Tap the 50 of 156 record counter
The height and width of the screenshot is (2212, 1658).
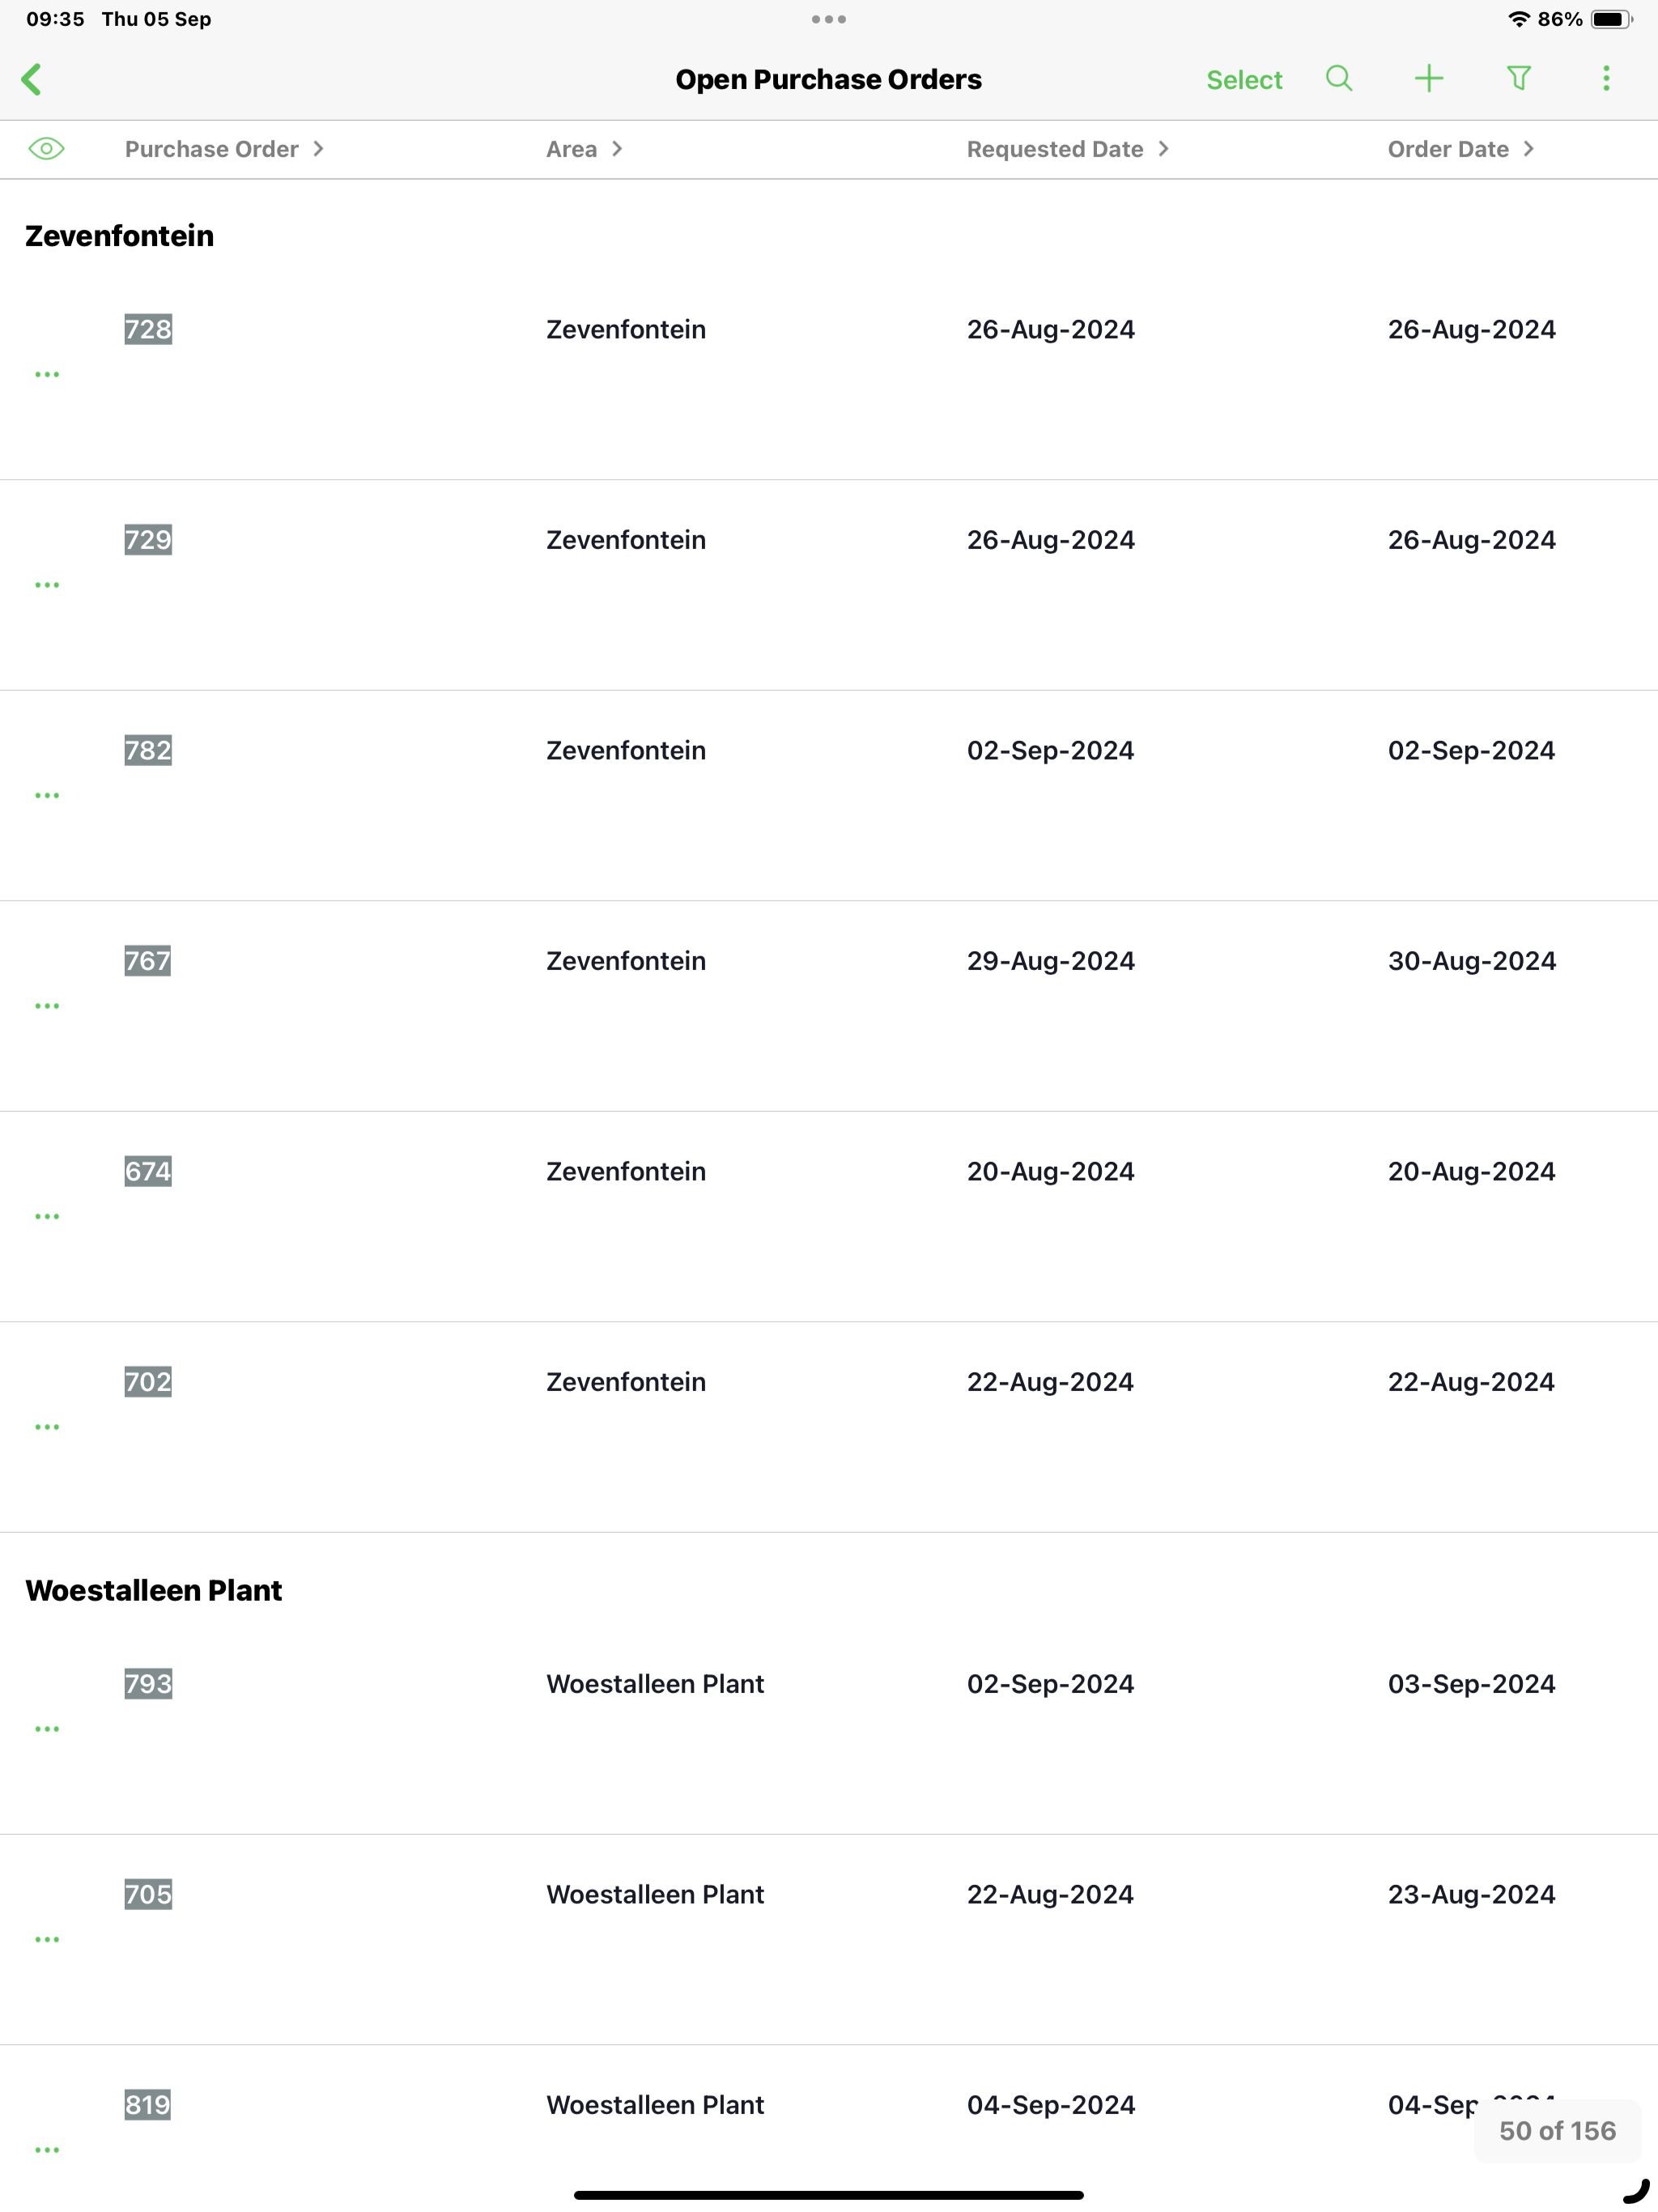1557,2130
